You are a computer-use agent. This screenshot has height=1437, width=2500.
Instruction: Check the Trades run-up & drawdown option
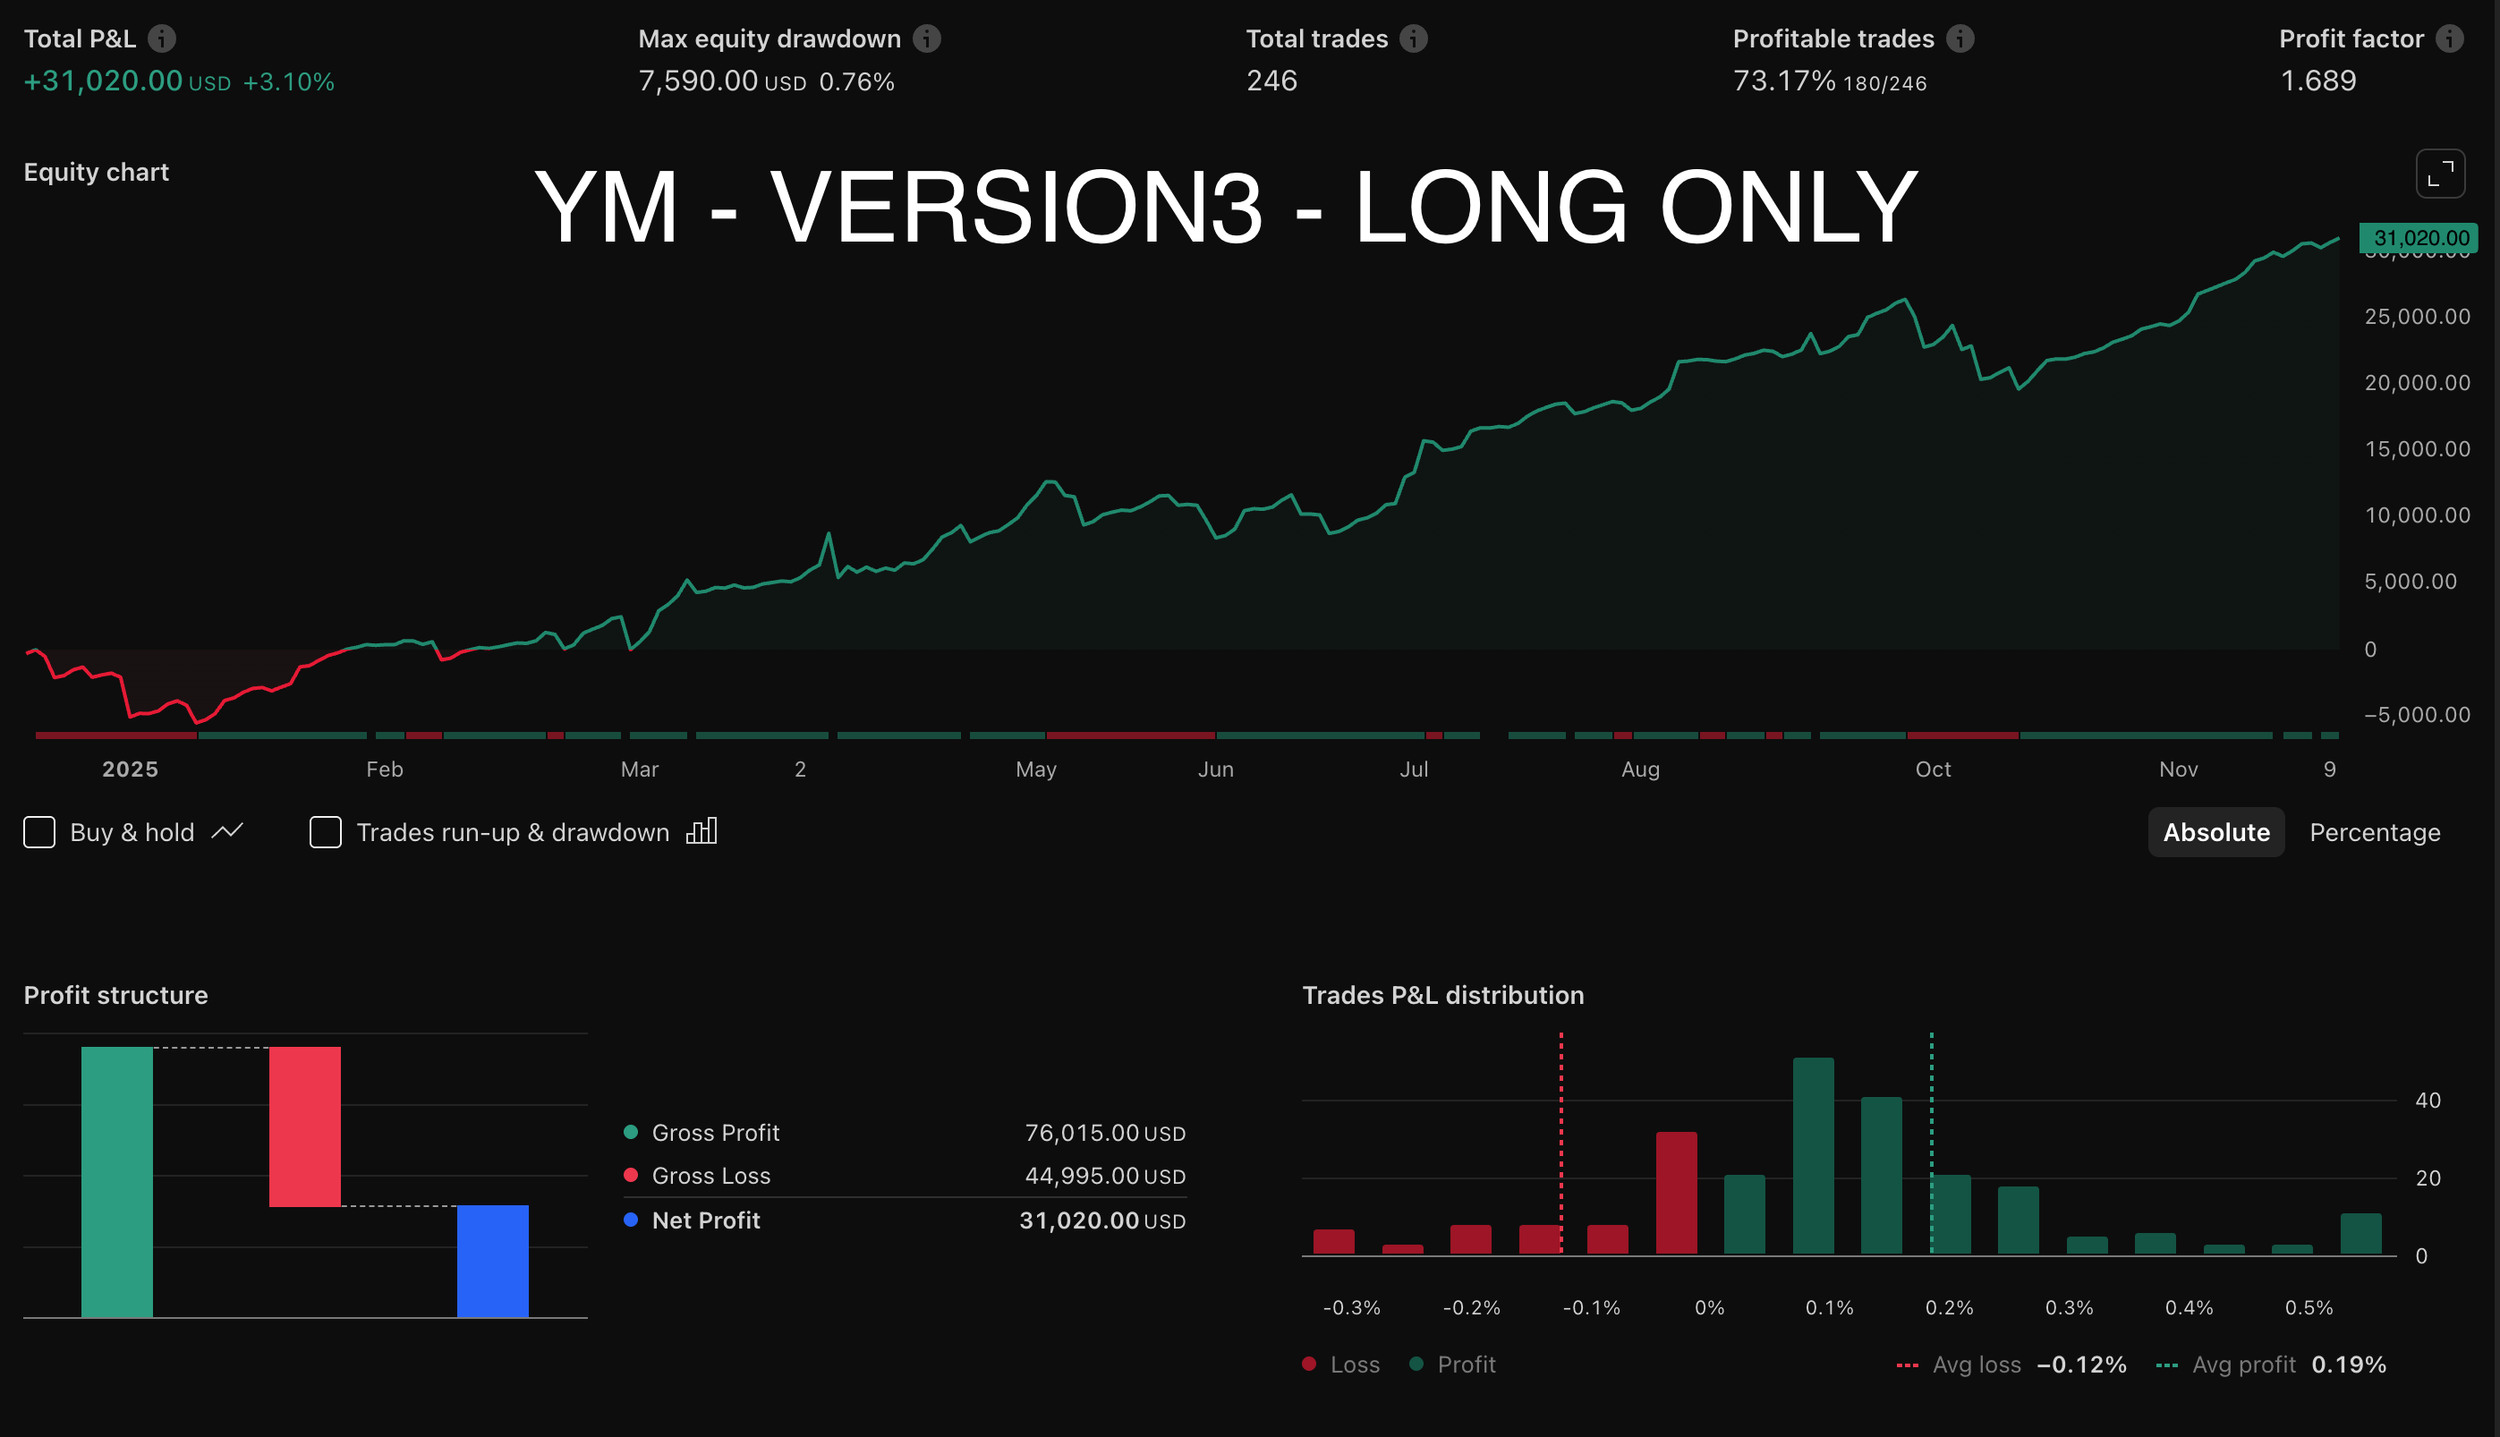326,831
